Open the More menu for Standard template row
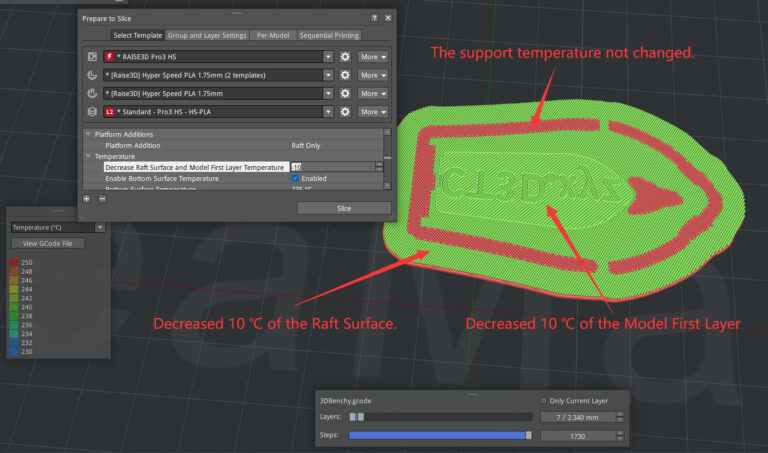 click(373, 112)
